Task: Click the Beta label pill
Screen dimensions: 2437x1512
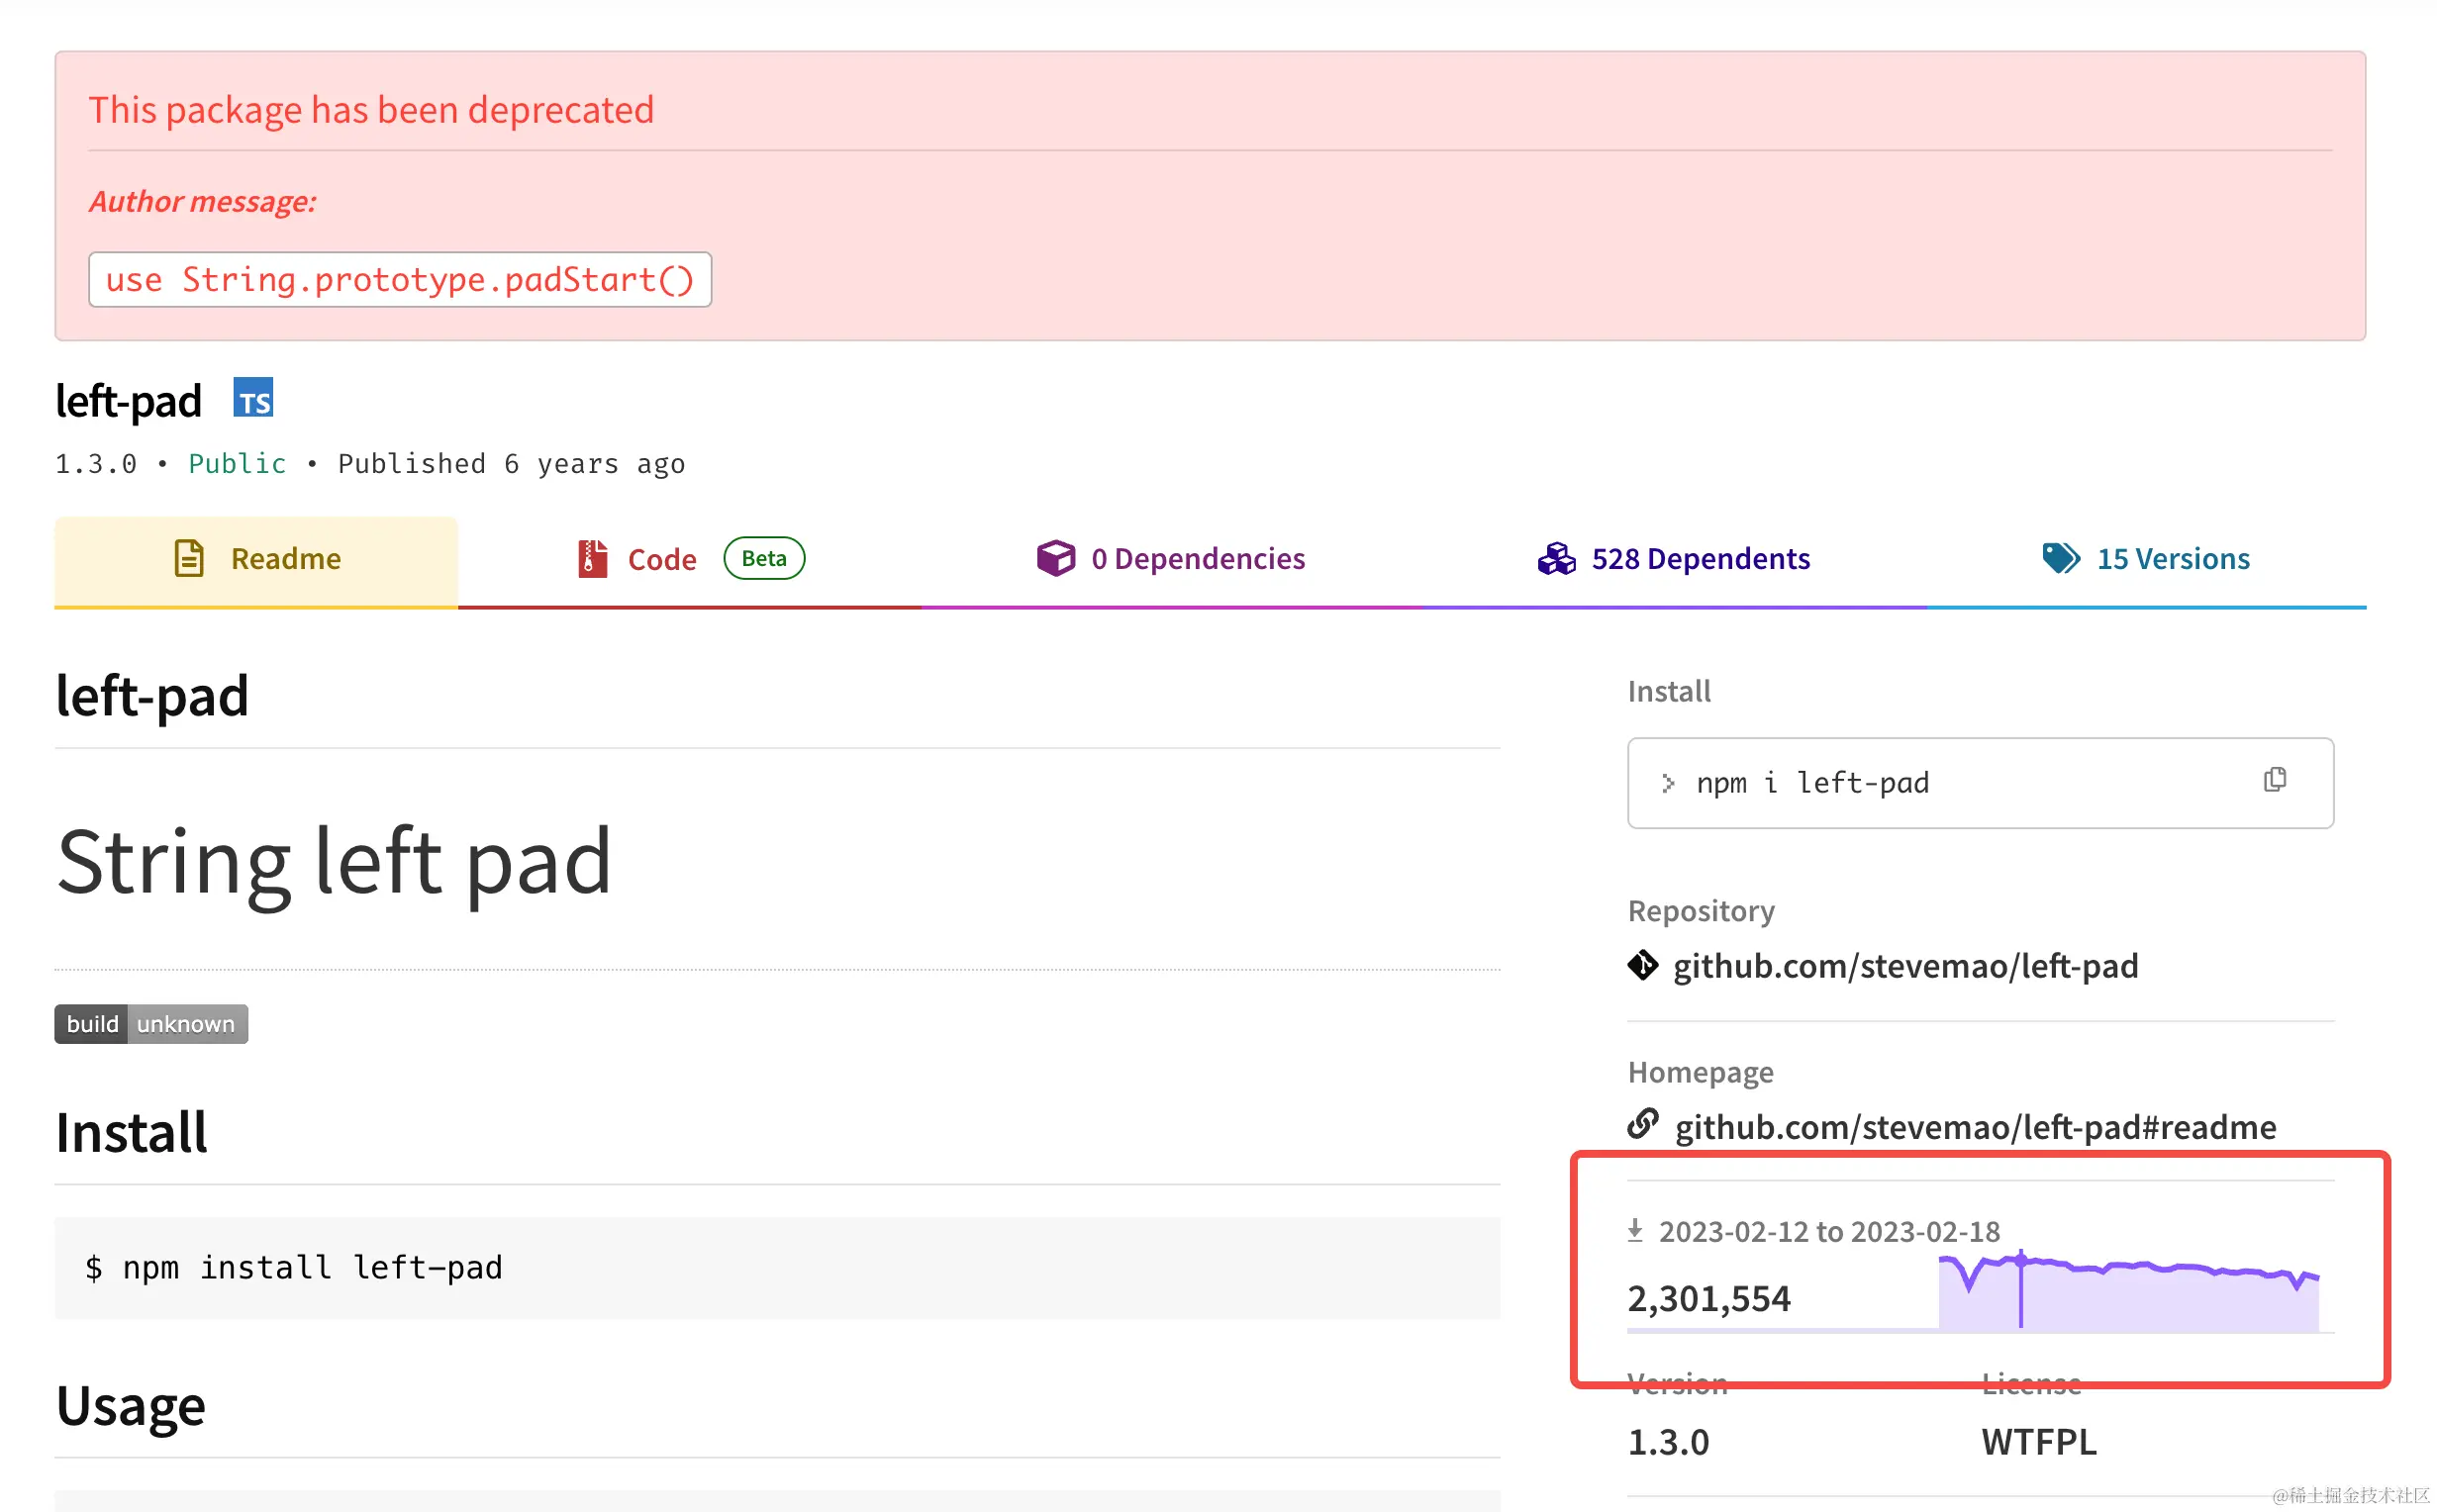Action: (764, 558)
